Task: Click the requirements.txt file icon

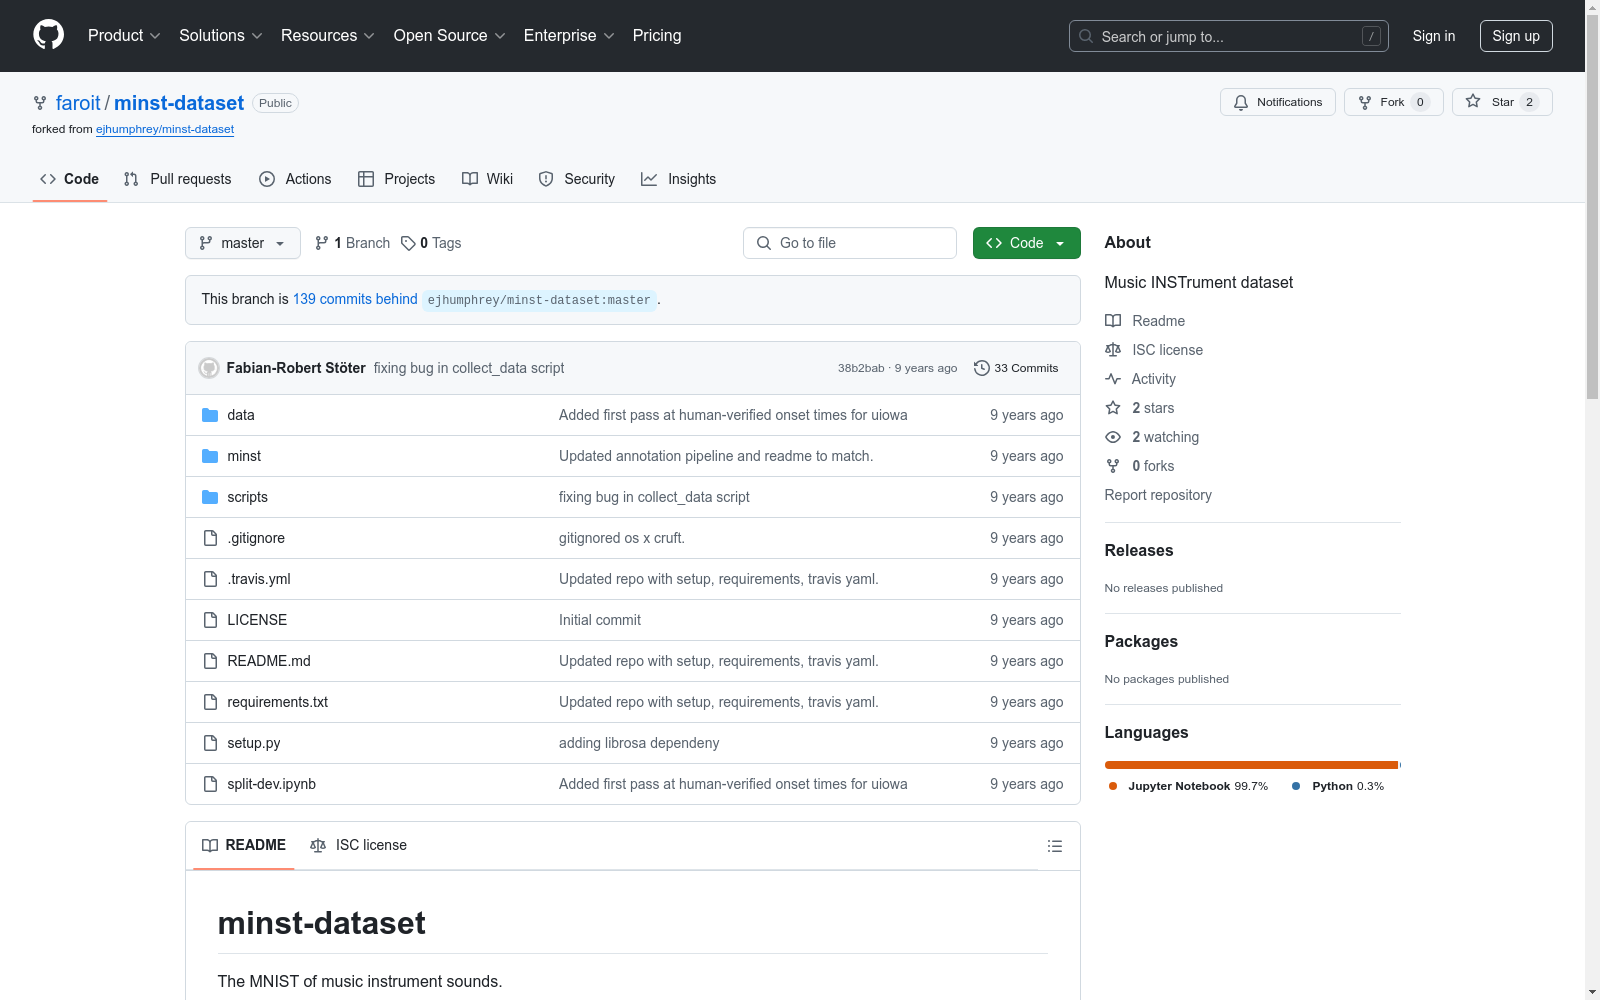Action: pos(210,702)
